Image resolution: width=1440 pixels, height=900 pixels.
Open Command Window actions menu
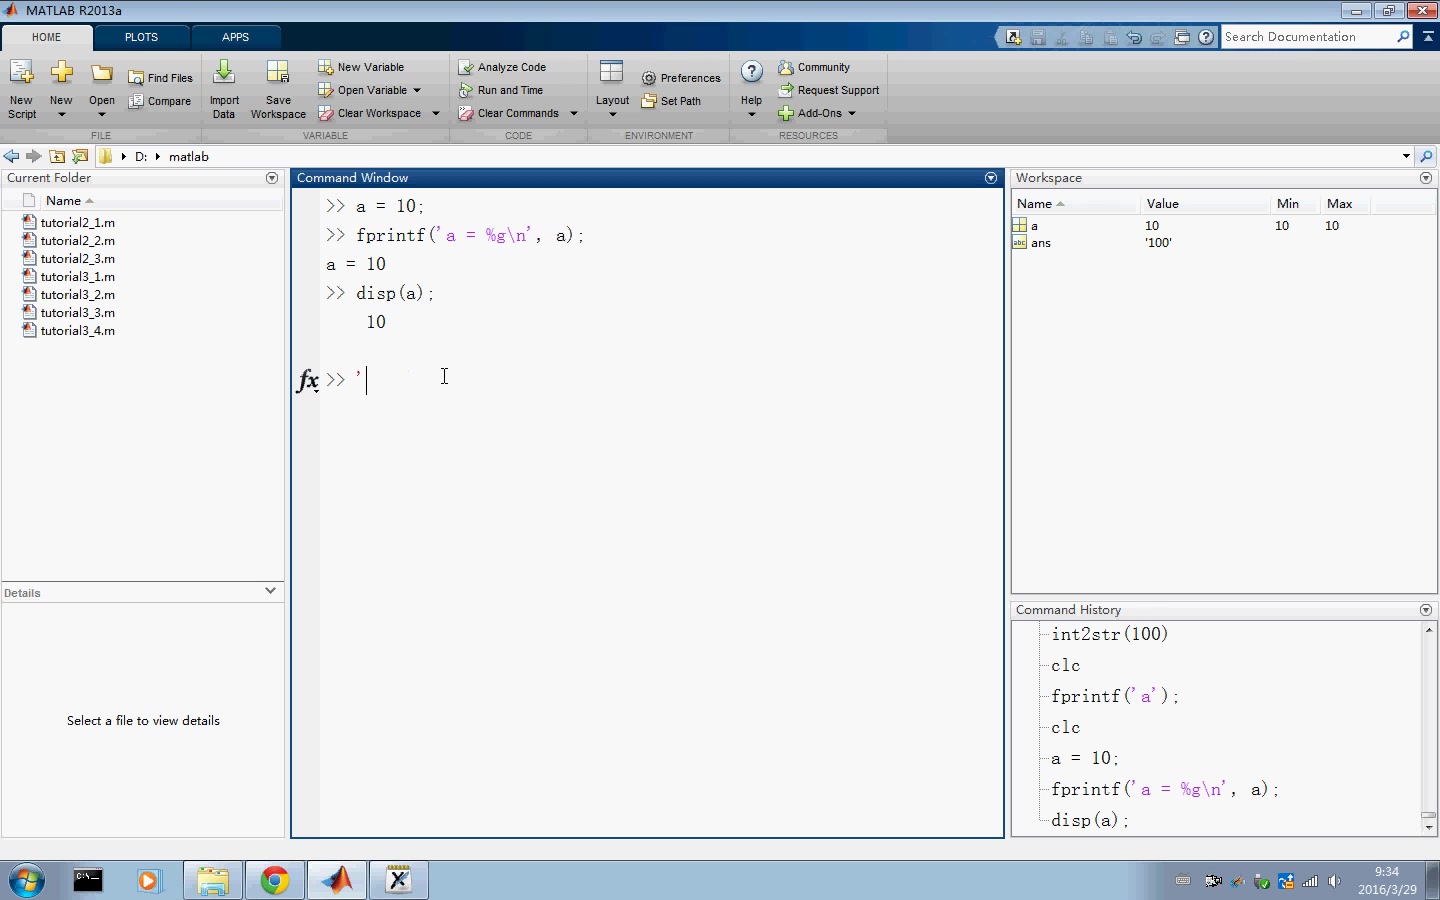click(991, 178)
